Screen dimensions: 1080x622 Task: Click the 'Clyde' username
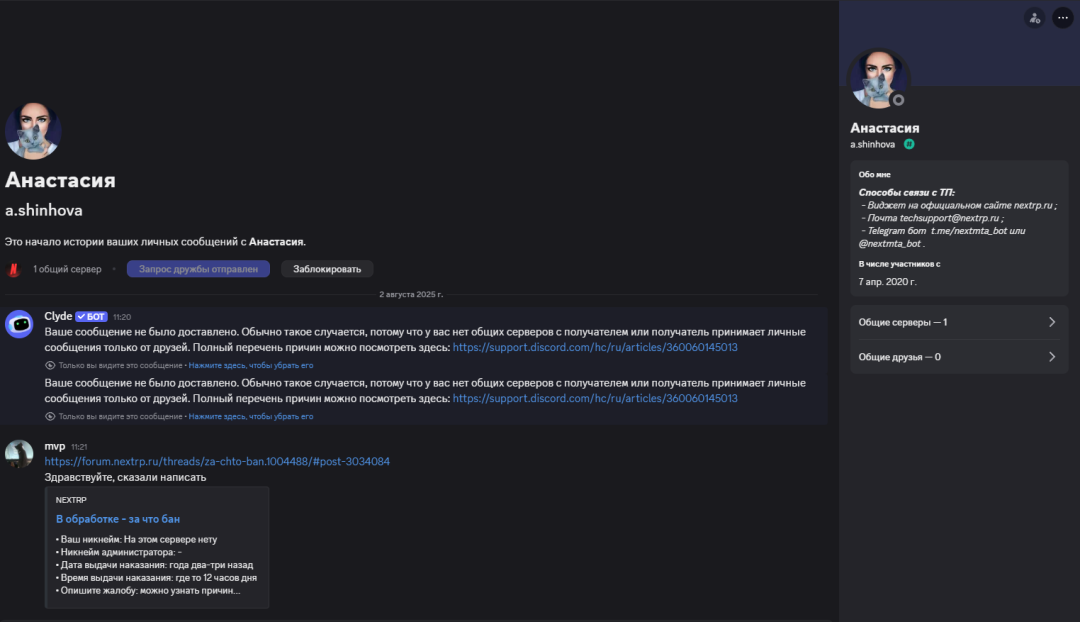click(x=58, y=316)
